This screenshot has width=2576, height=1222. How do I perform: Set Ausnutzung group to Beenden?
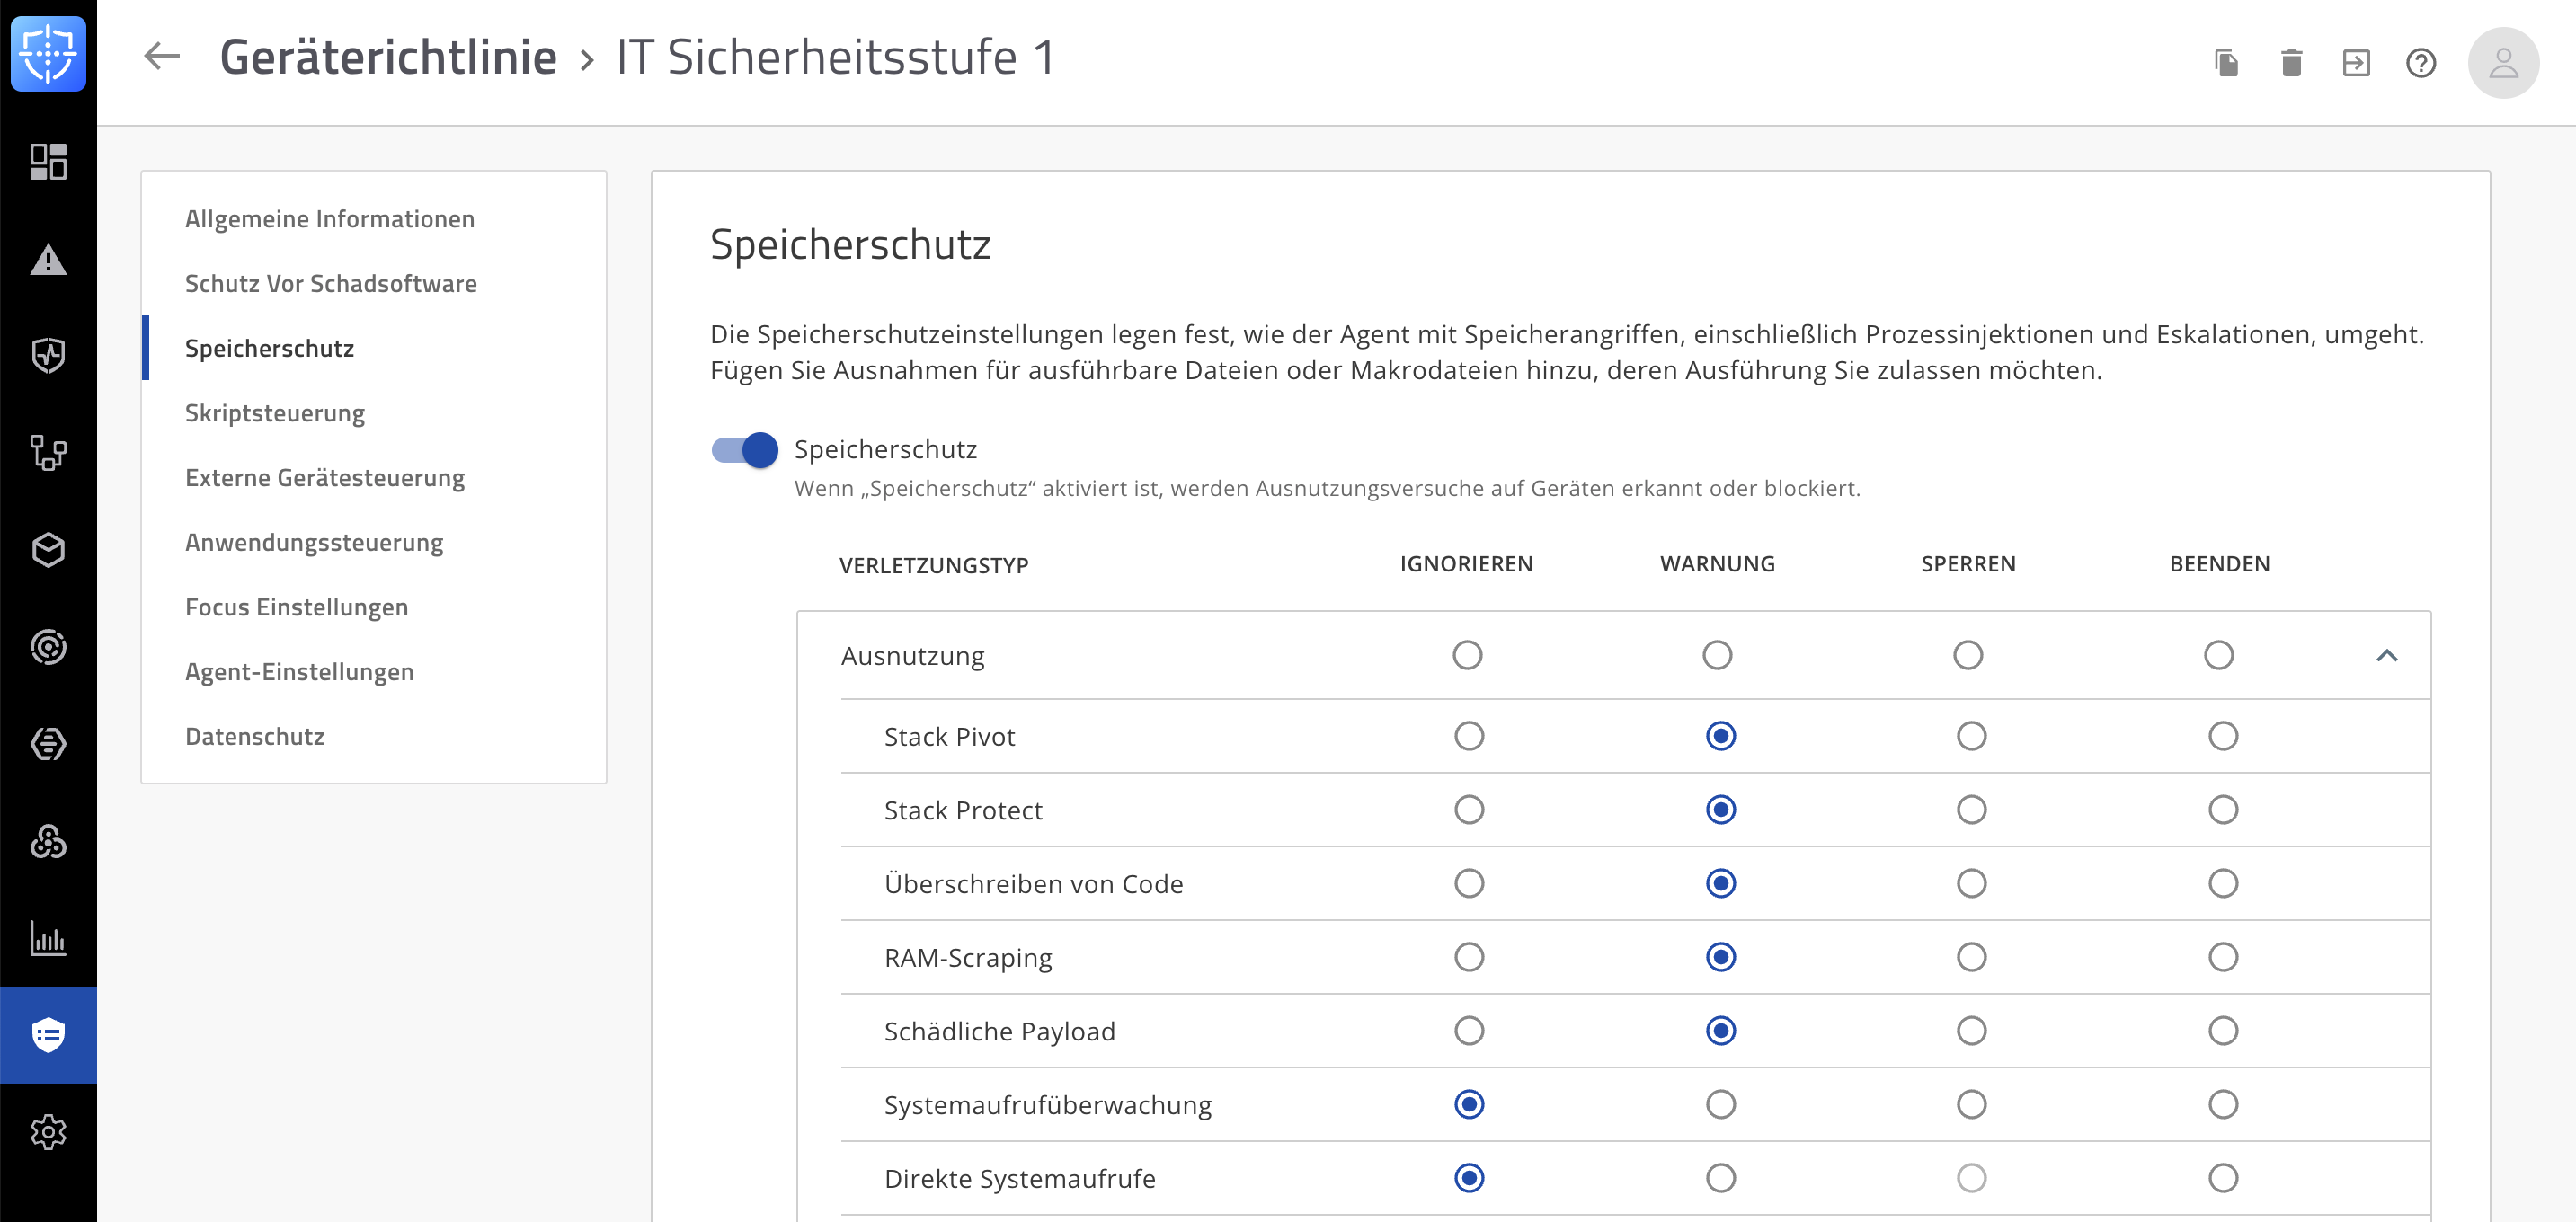tap(2218, 655)
